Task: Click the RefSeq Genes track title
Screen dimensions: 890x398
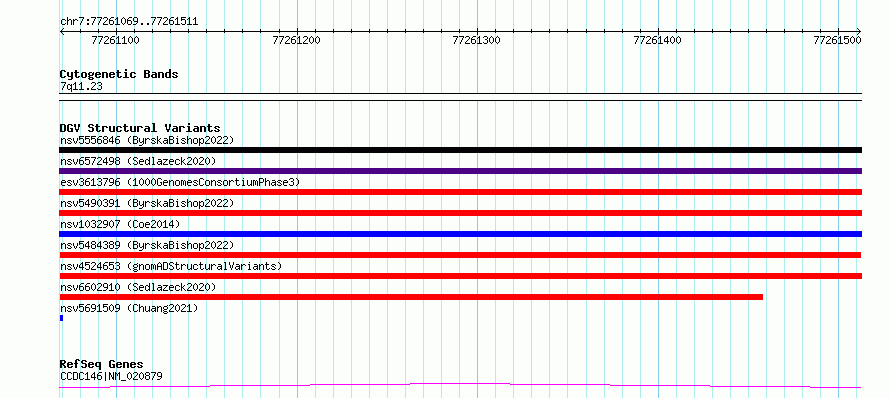Action: [101, 364]
